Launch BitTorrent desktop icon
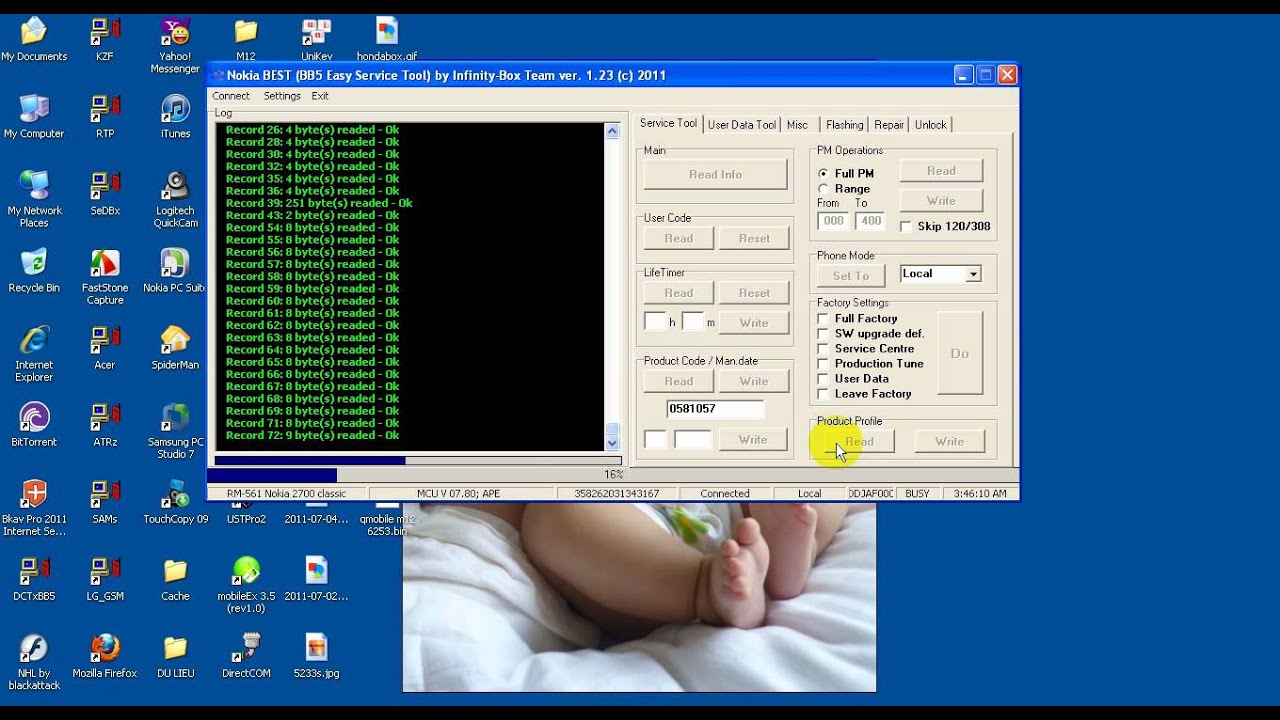The height and width of the screenshot is (720, 1280). [34, 424]
